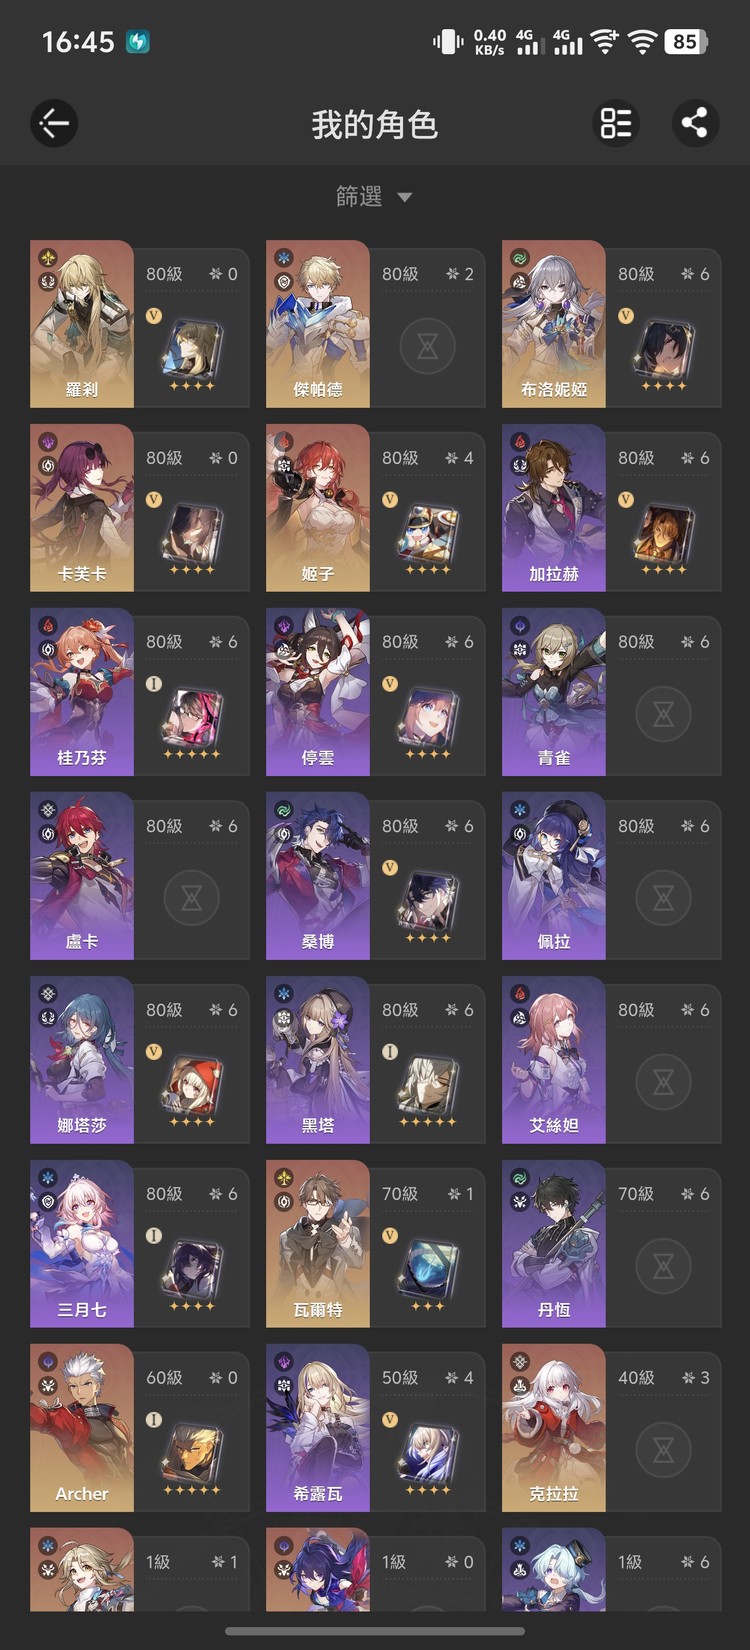750x1650 pixels.
Task: Expand the 篩選 filter dropdown
Action: point(374,197)
